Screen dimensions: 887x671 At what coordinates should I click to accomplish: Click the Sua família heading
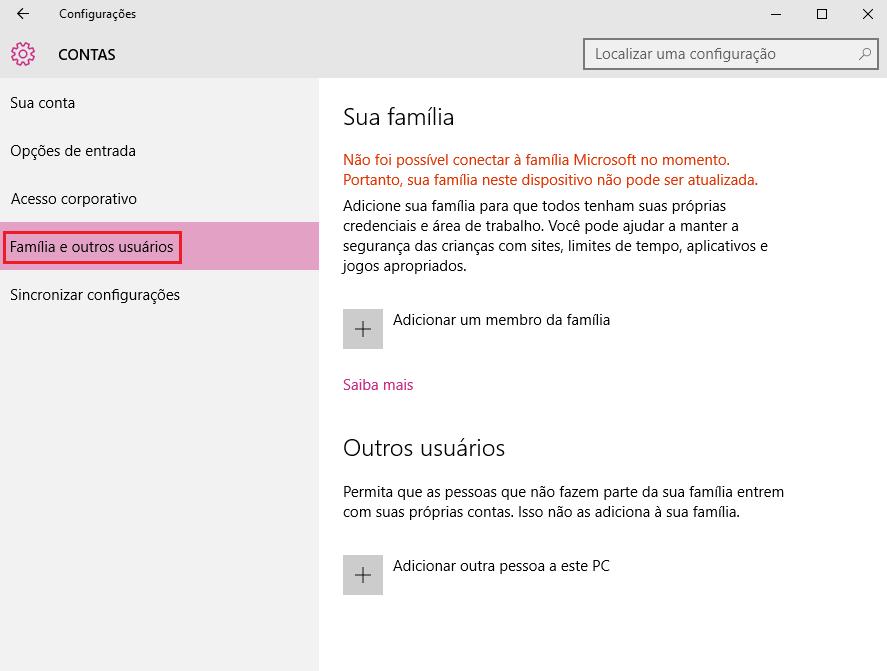pyautogui.click(x=398, y=117)
